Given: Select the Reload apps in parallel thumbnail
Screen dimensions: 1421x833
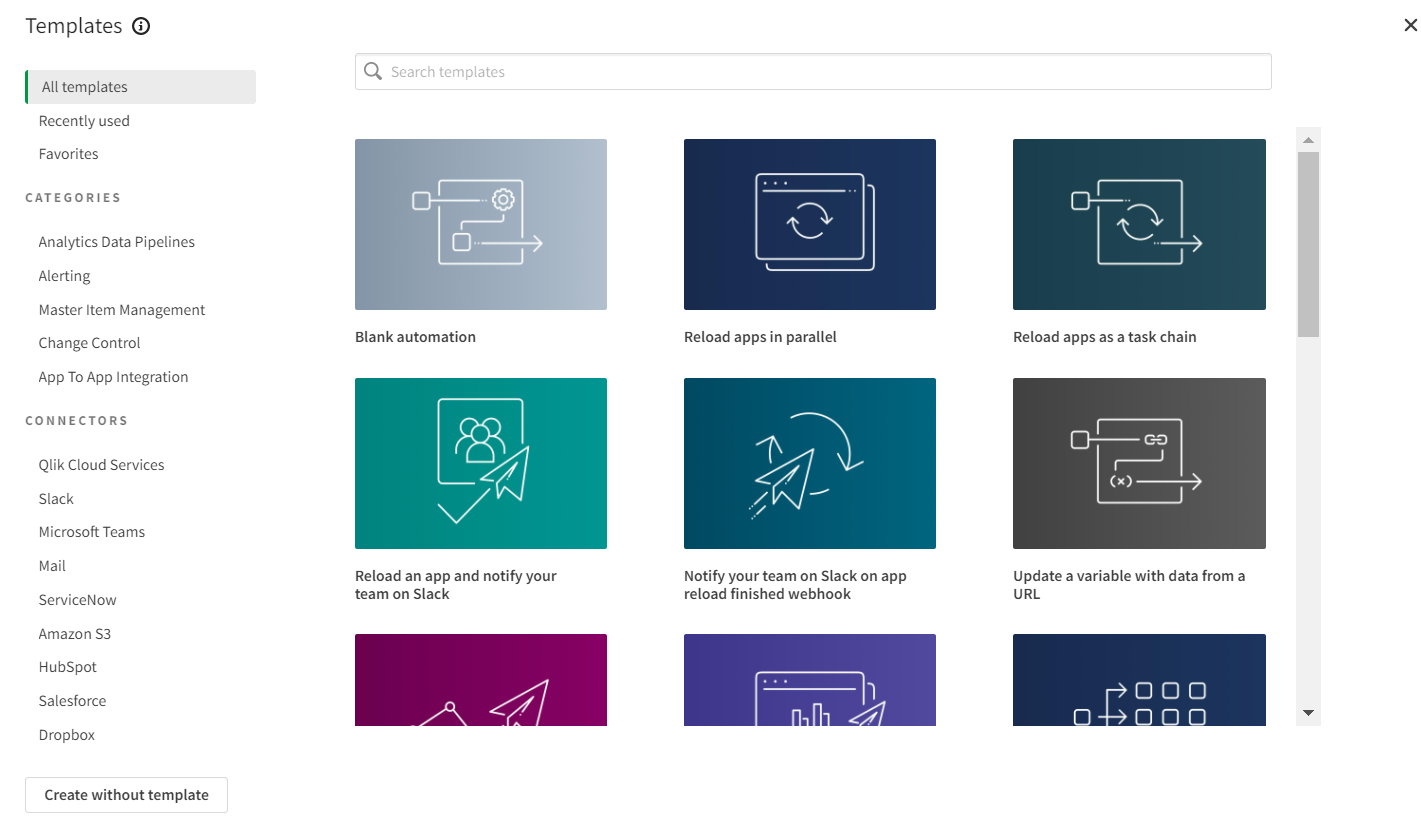Looking at the screenshot, I should tap(809, 224).
